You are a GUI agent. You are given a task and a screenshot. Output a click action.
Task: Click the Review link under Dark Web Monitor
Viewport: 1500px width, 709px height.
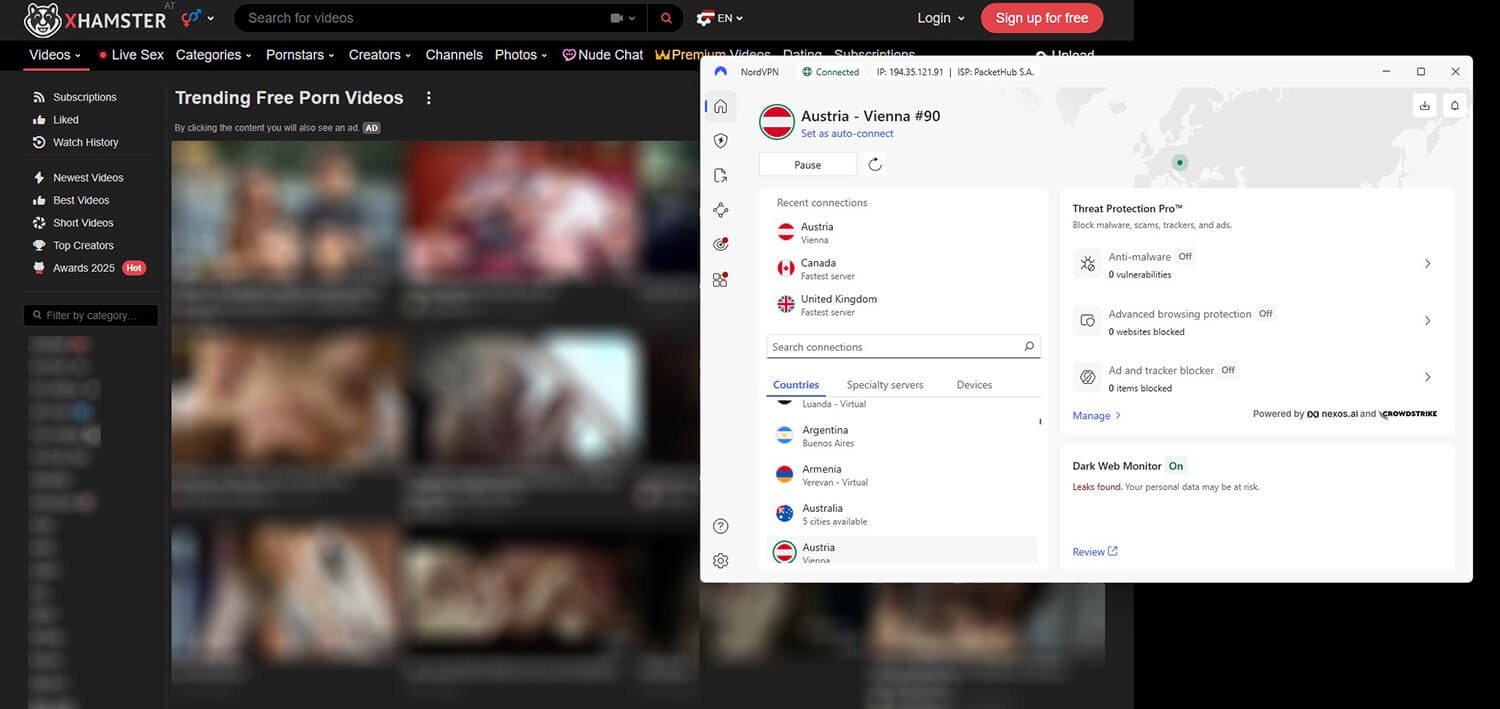pos(1095,552)
